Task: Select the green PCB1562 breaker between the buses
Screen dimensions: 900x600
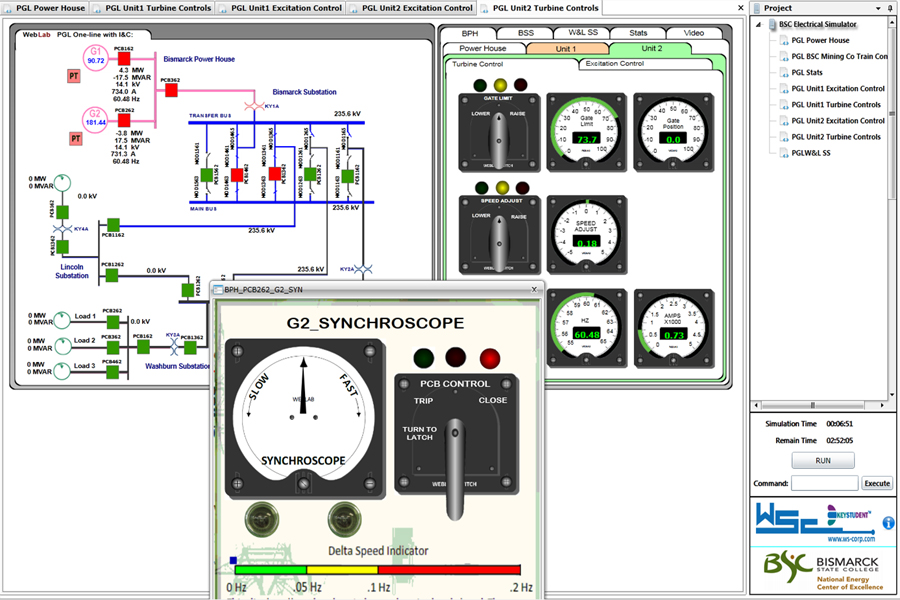Action: point(206,175)
